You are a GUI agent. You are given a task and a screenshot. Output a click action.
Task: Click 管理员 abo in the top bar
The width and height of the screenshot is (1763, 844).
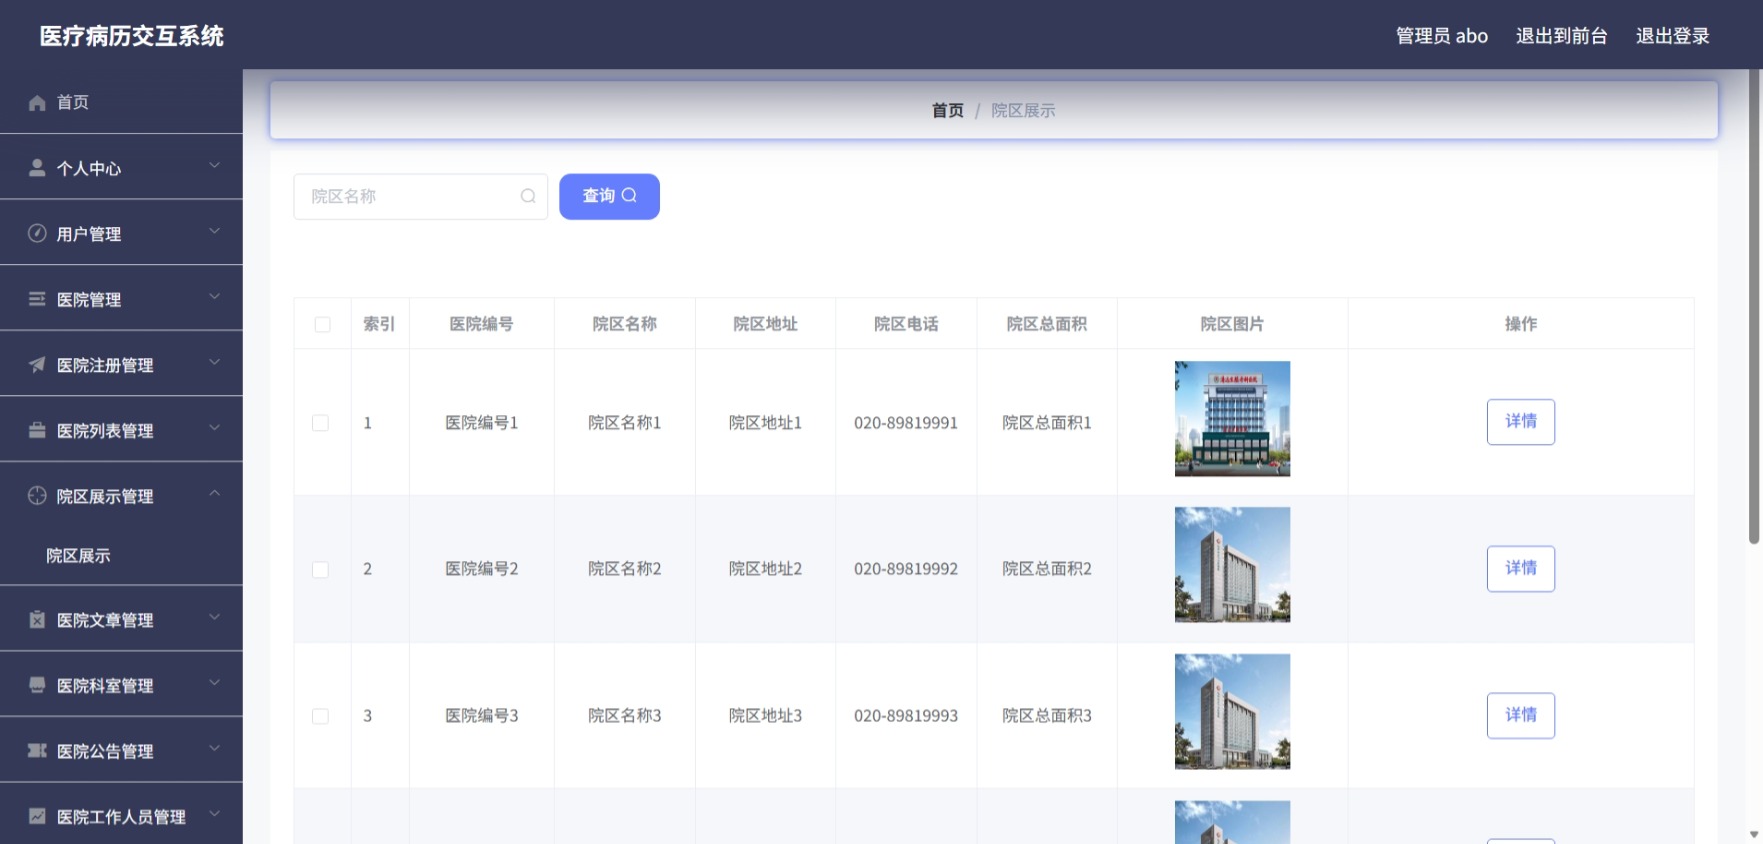[x=1442, y=36]
